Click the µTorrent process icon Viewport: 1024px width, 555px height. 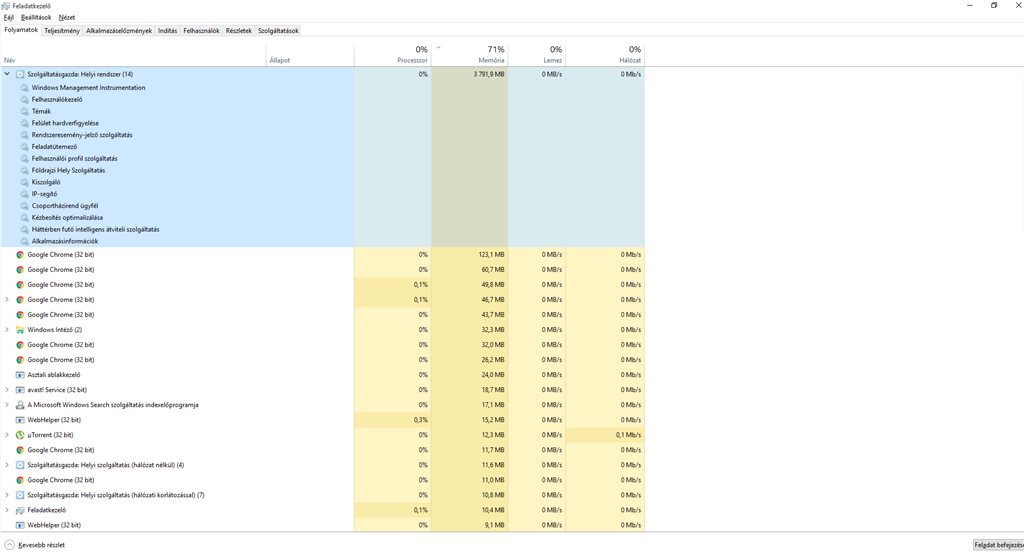pyautogui.click(x=20, y=435)
